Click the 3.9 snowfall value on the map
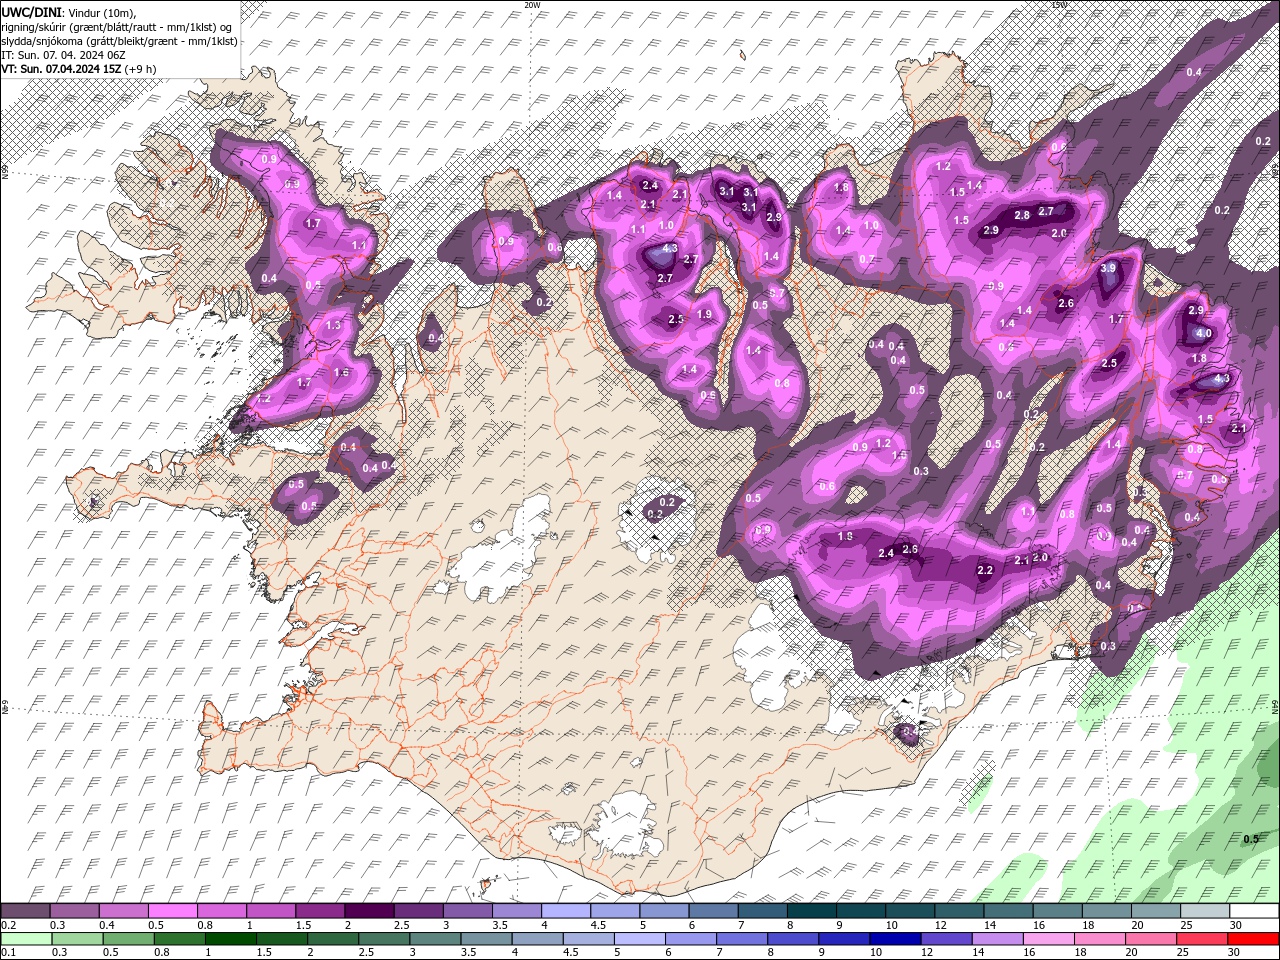The width and height of the screenshot is (1280, 960). click(x=1108, y=269)
